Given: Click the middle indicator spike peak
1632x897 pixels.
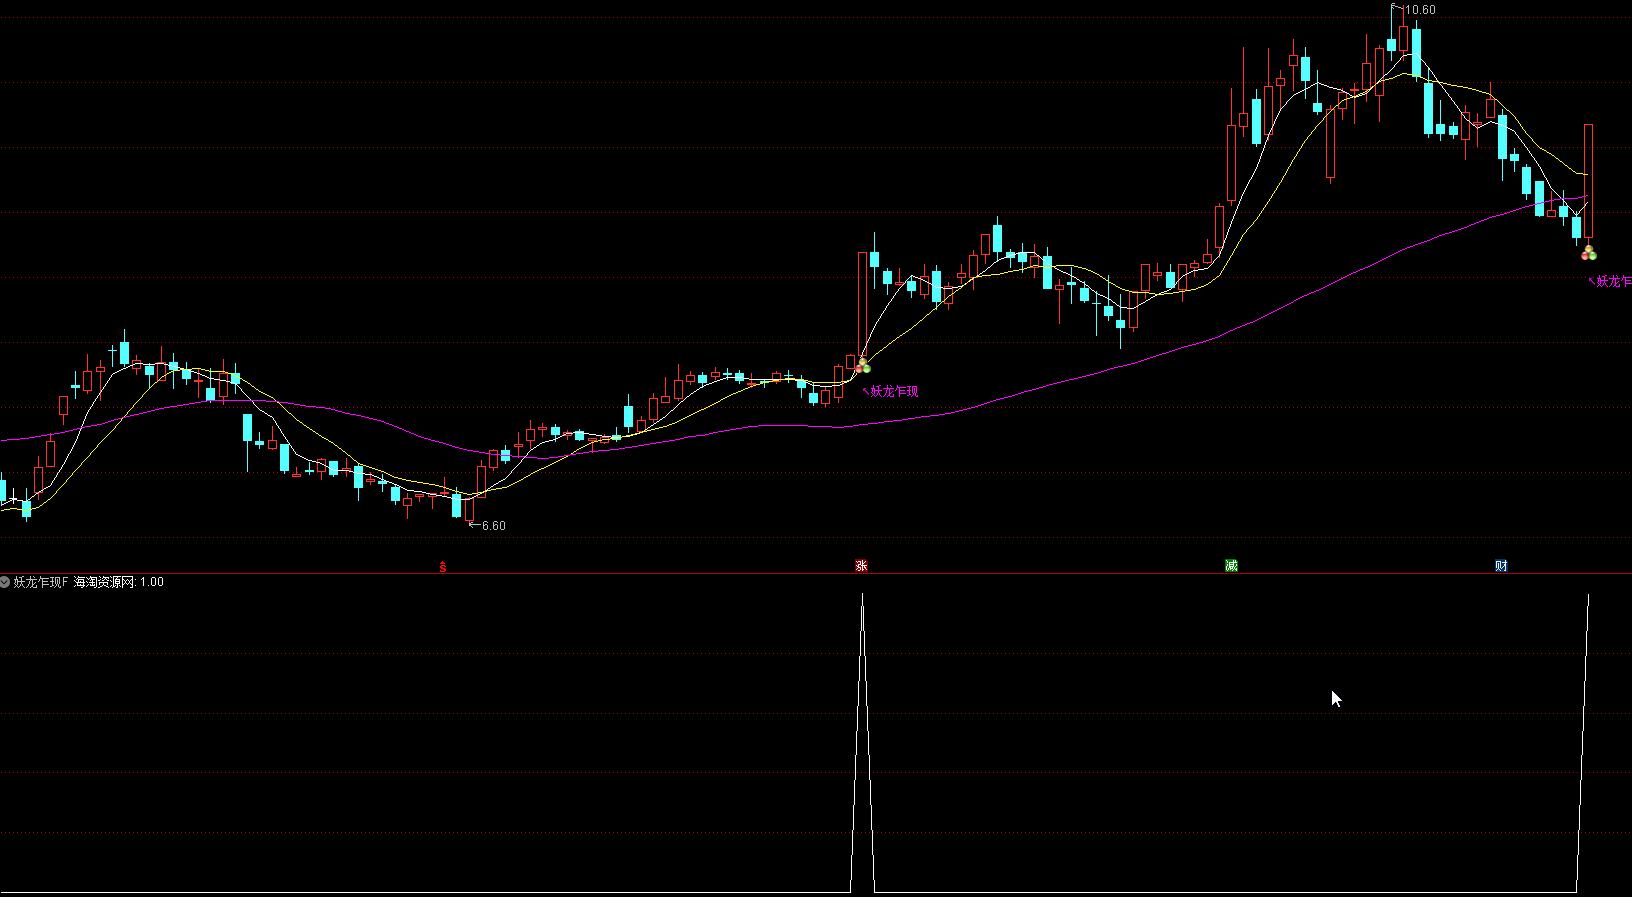Looking at the screenshot, I should (863, 596).
